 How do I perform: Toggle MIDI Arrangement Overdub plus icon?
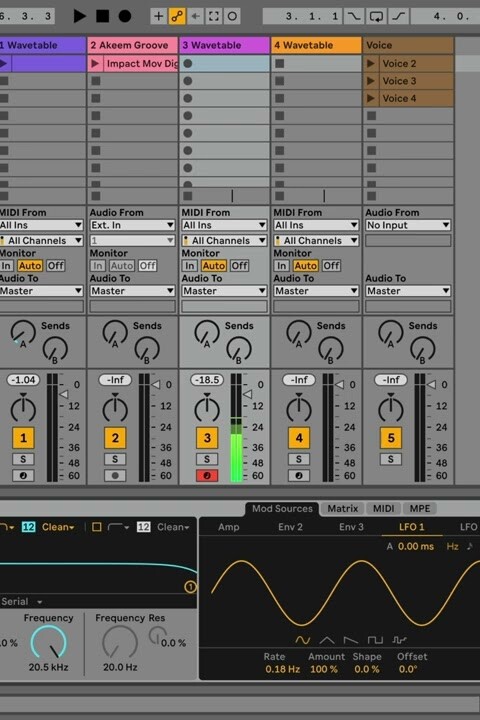[158, 17]
